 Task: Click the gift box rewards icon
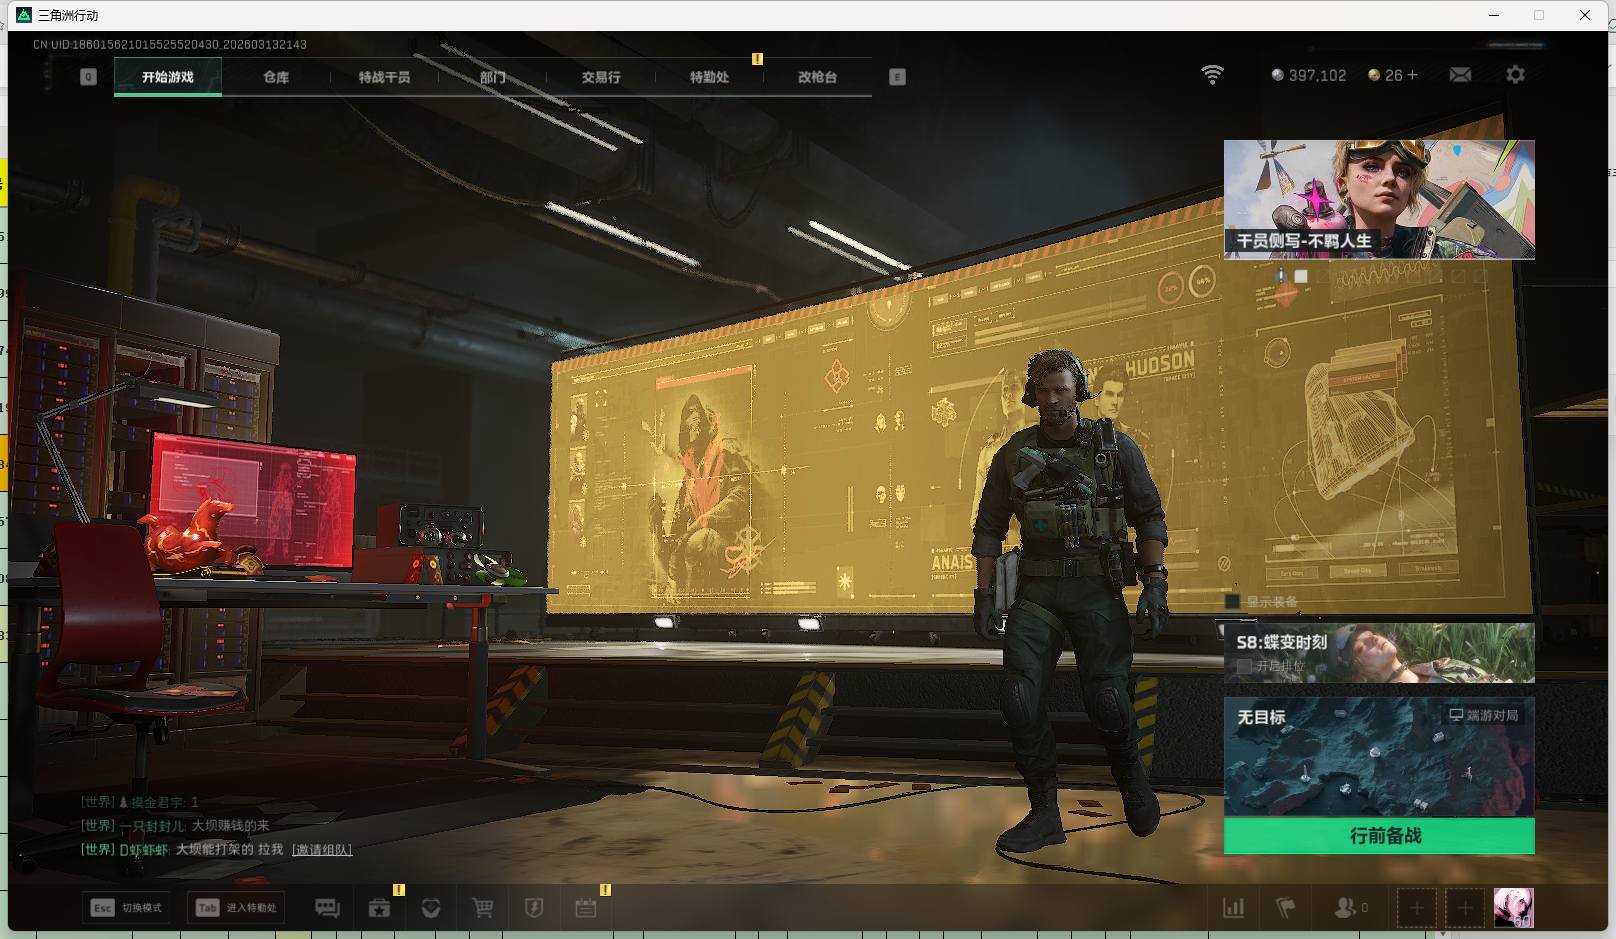click(x=379, y=908)
